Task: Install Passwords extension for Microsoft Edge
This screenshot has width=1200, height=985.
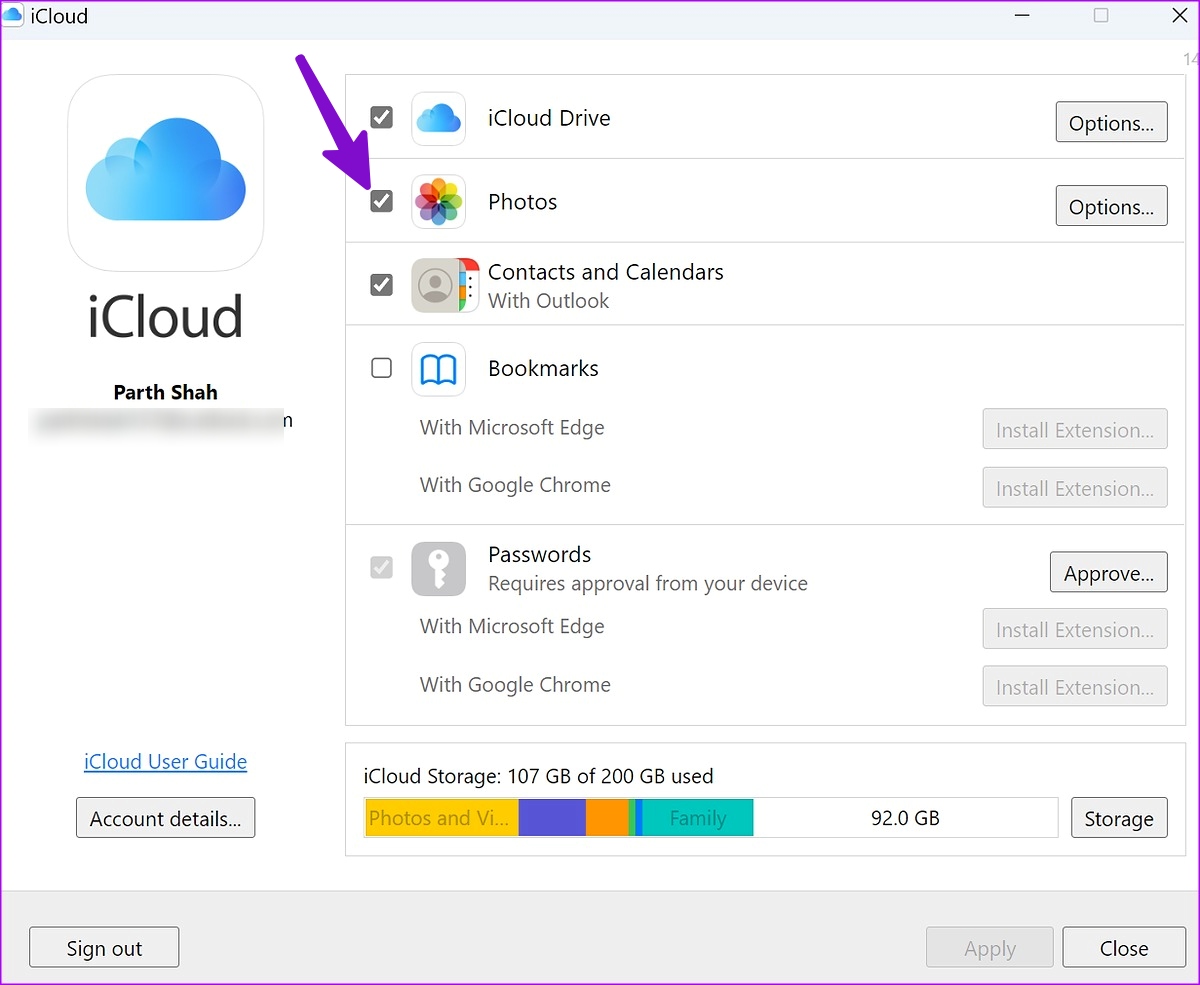Action: (1075, 629)
